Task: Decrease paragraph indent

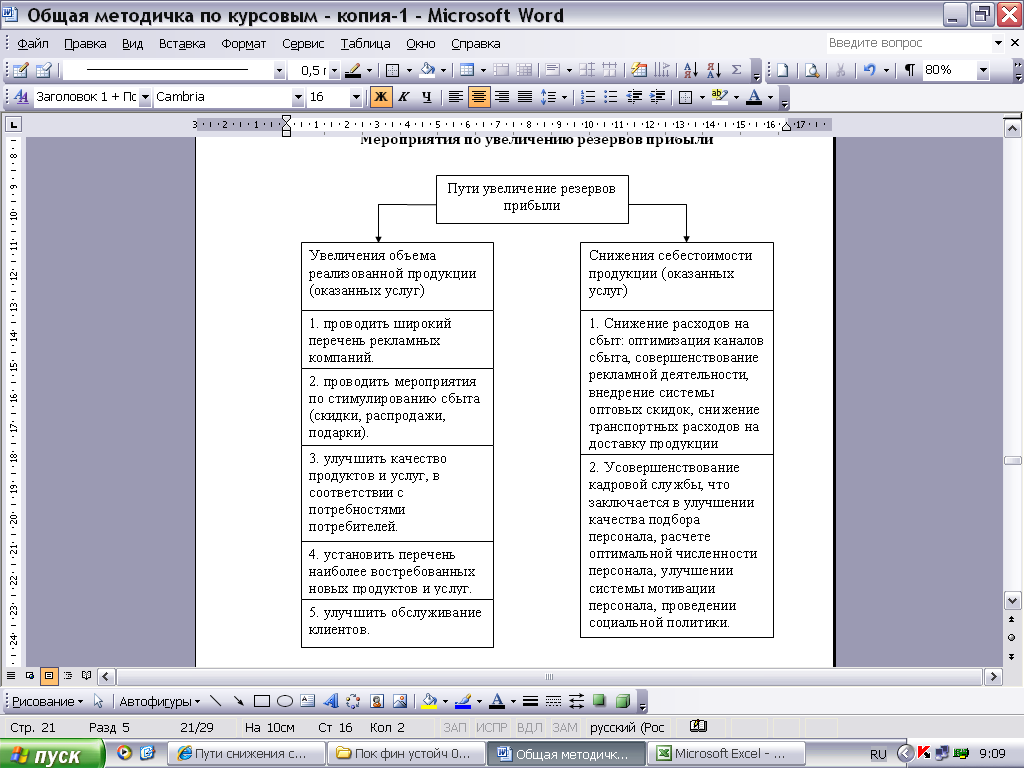Action: click(x=633, y=97)
